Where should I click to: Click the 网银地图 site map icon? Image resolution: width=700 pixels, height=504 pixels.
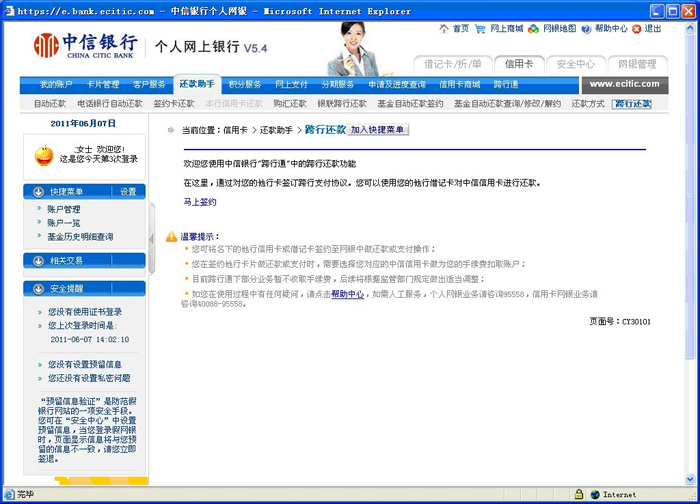[534, 29]
